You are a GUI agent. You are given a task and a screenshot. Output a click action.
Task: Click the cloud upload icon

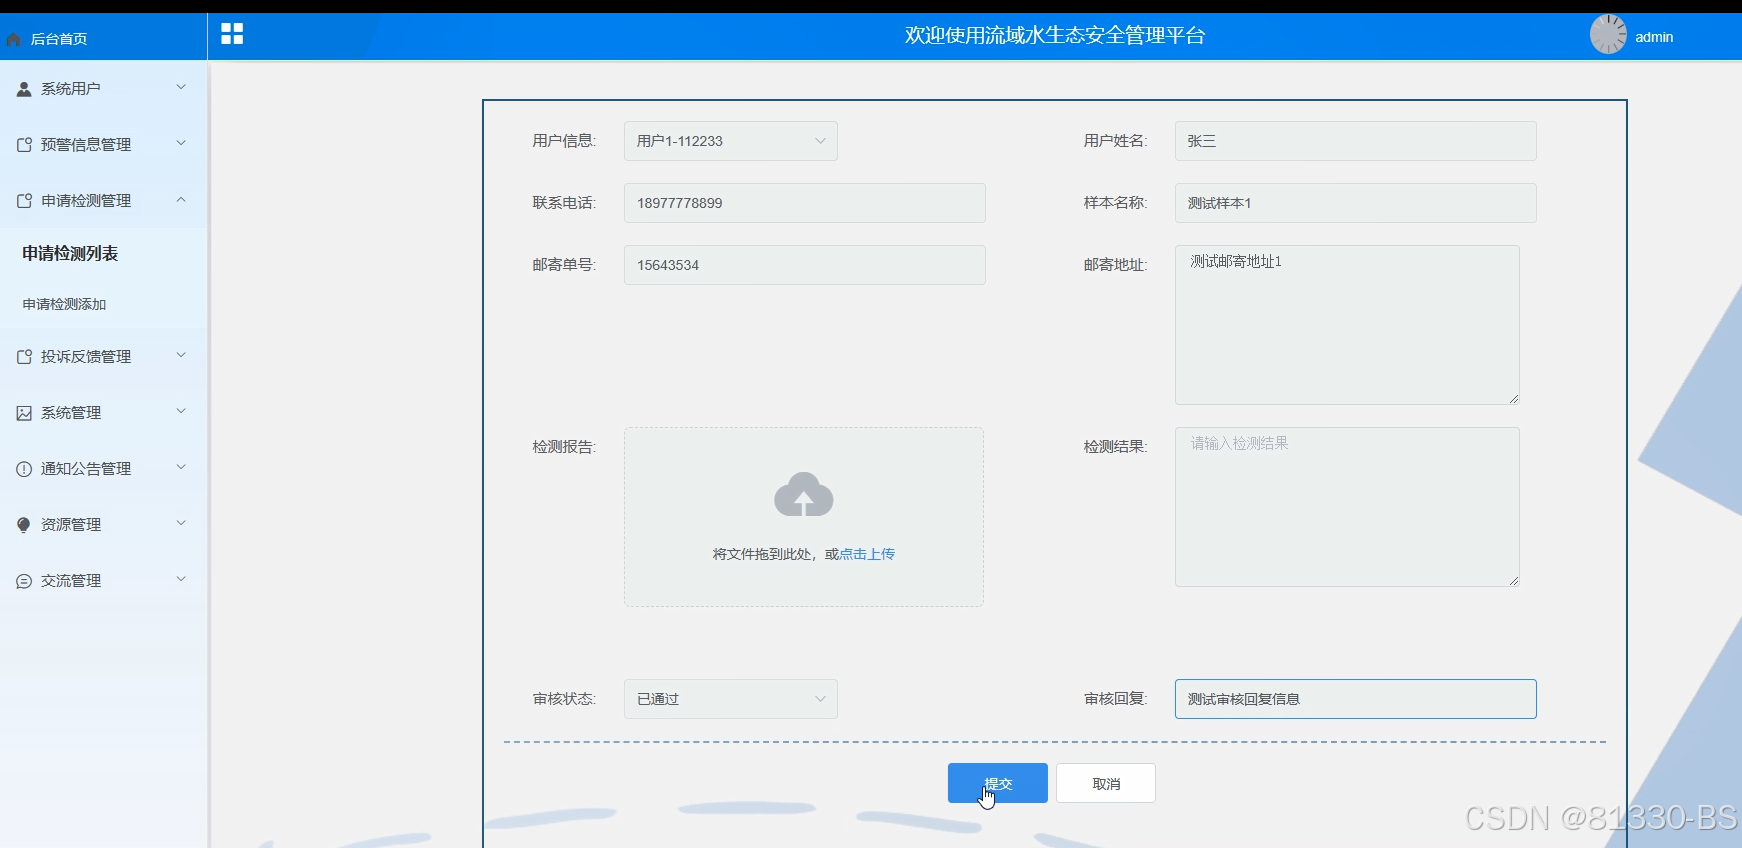click(804, 495)
